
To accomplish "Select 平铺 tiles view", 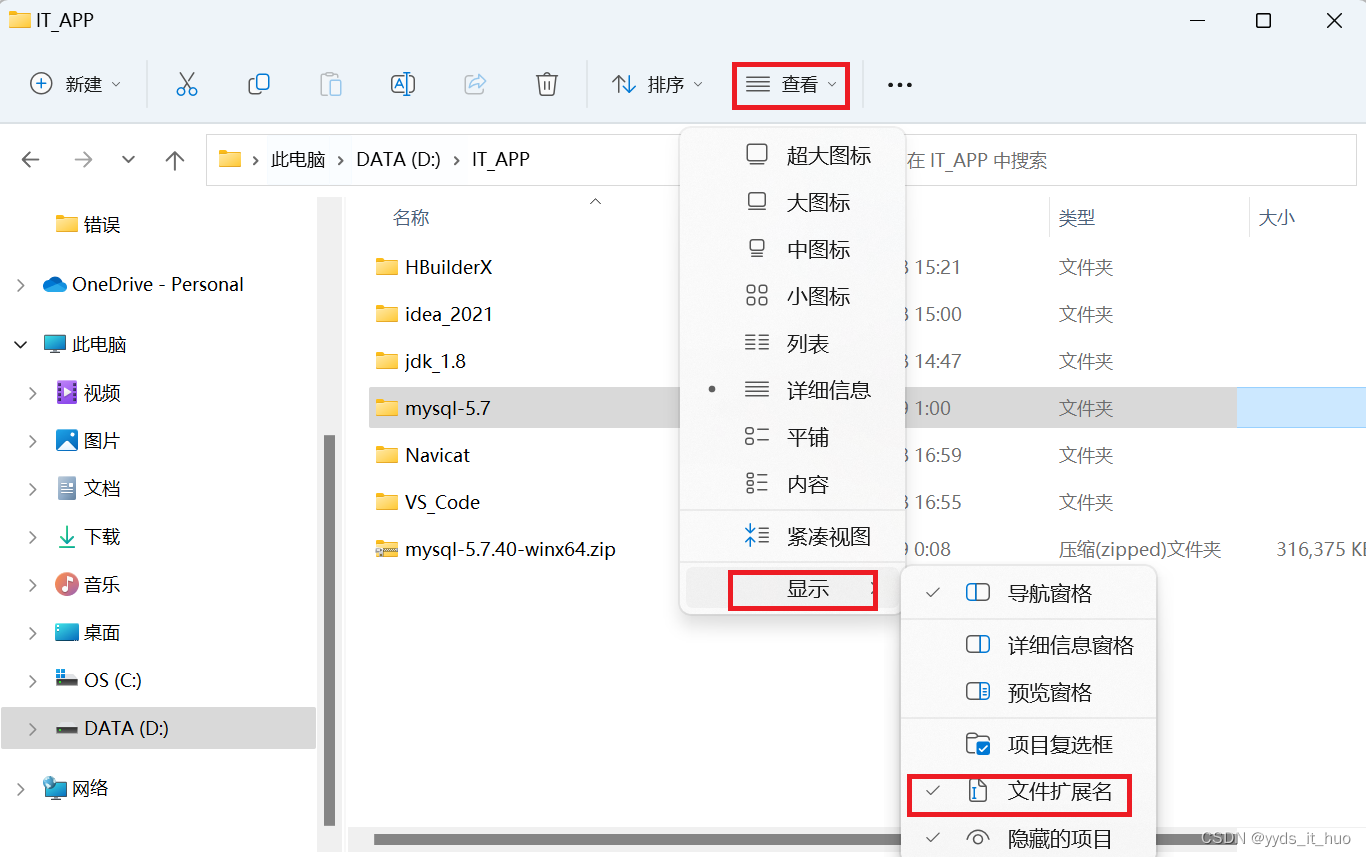I will 792,437.
